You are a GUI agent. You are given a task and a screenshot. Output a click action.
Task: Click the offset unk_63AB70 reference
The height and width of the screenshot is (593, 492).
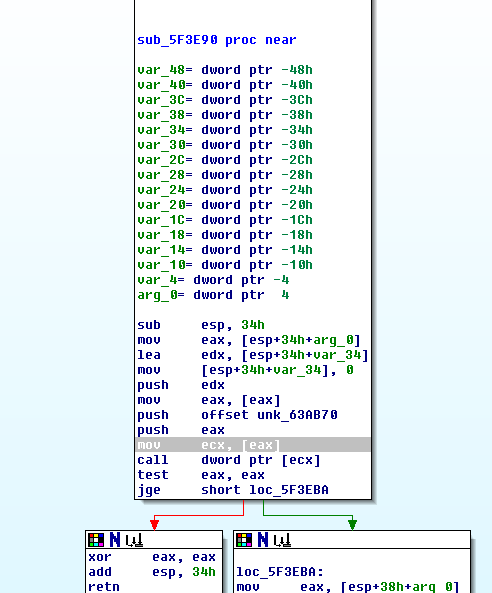pyautogui.click(x=269, y=415)
